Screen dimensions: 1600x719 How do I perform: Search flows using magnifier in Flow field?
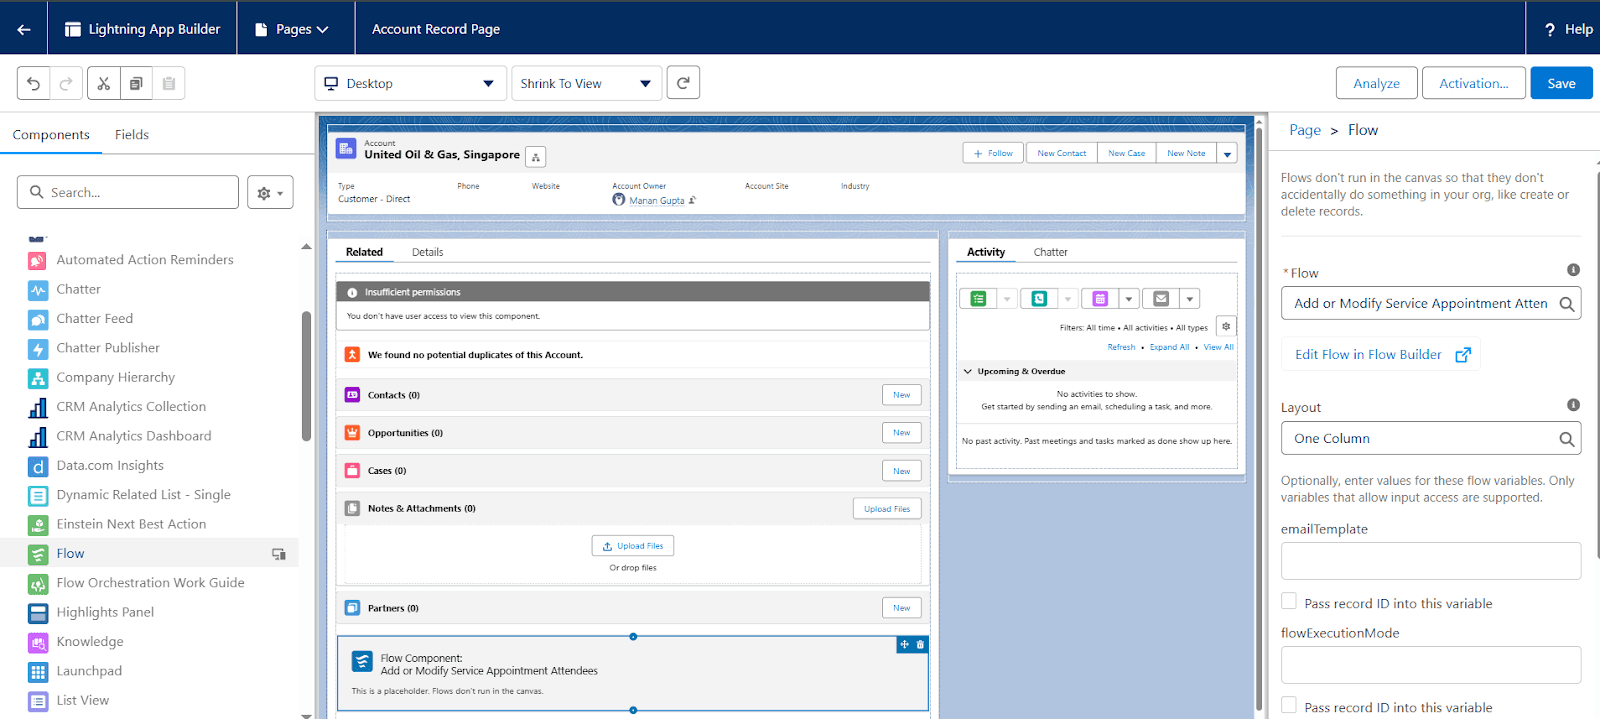pyautogui.click(x=1567, y=304)
